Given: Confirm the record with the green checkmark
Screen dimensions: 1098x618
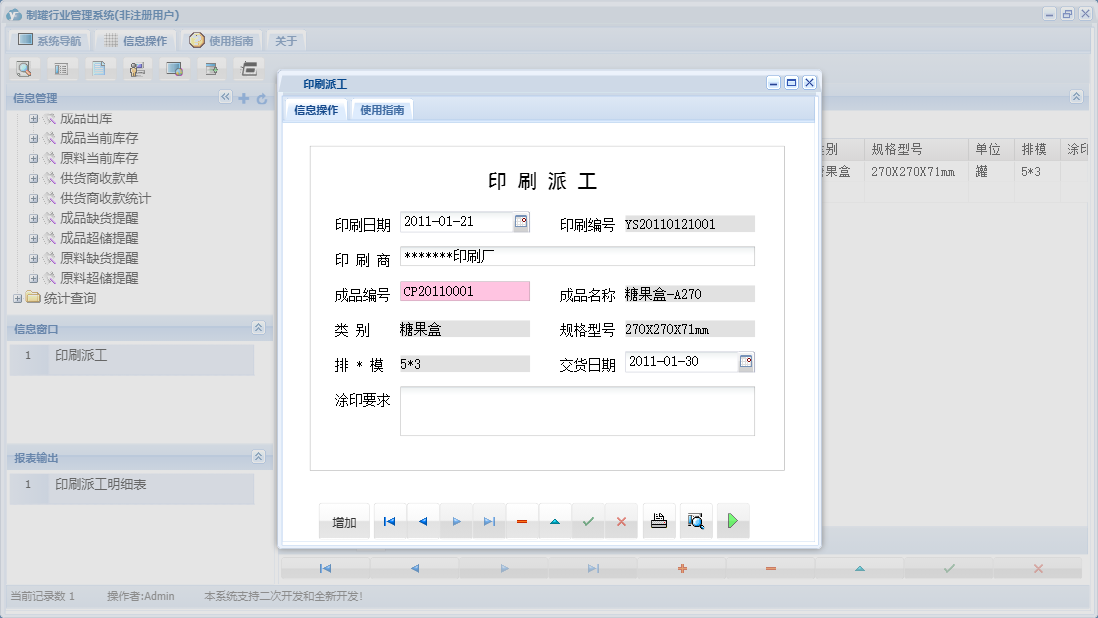Looking at the screenshot, I should click(588, 520).
